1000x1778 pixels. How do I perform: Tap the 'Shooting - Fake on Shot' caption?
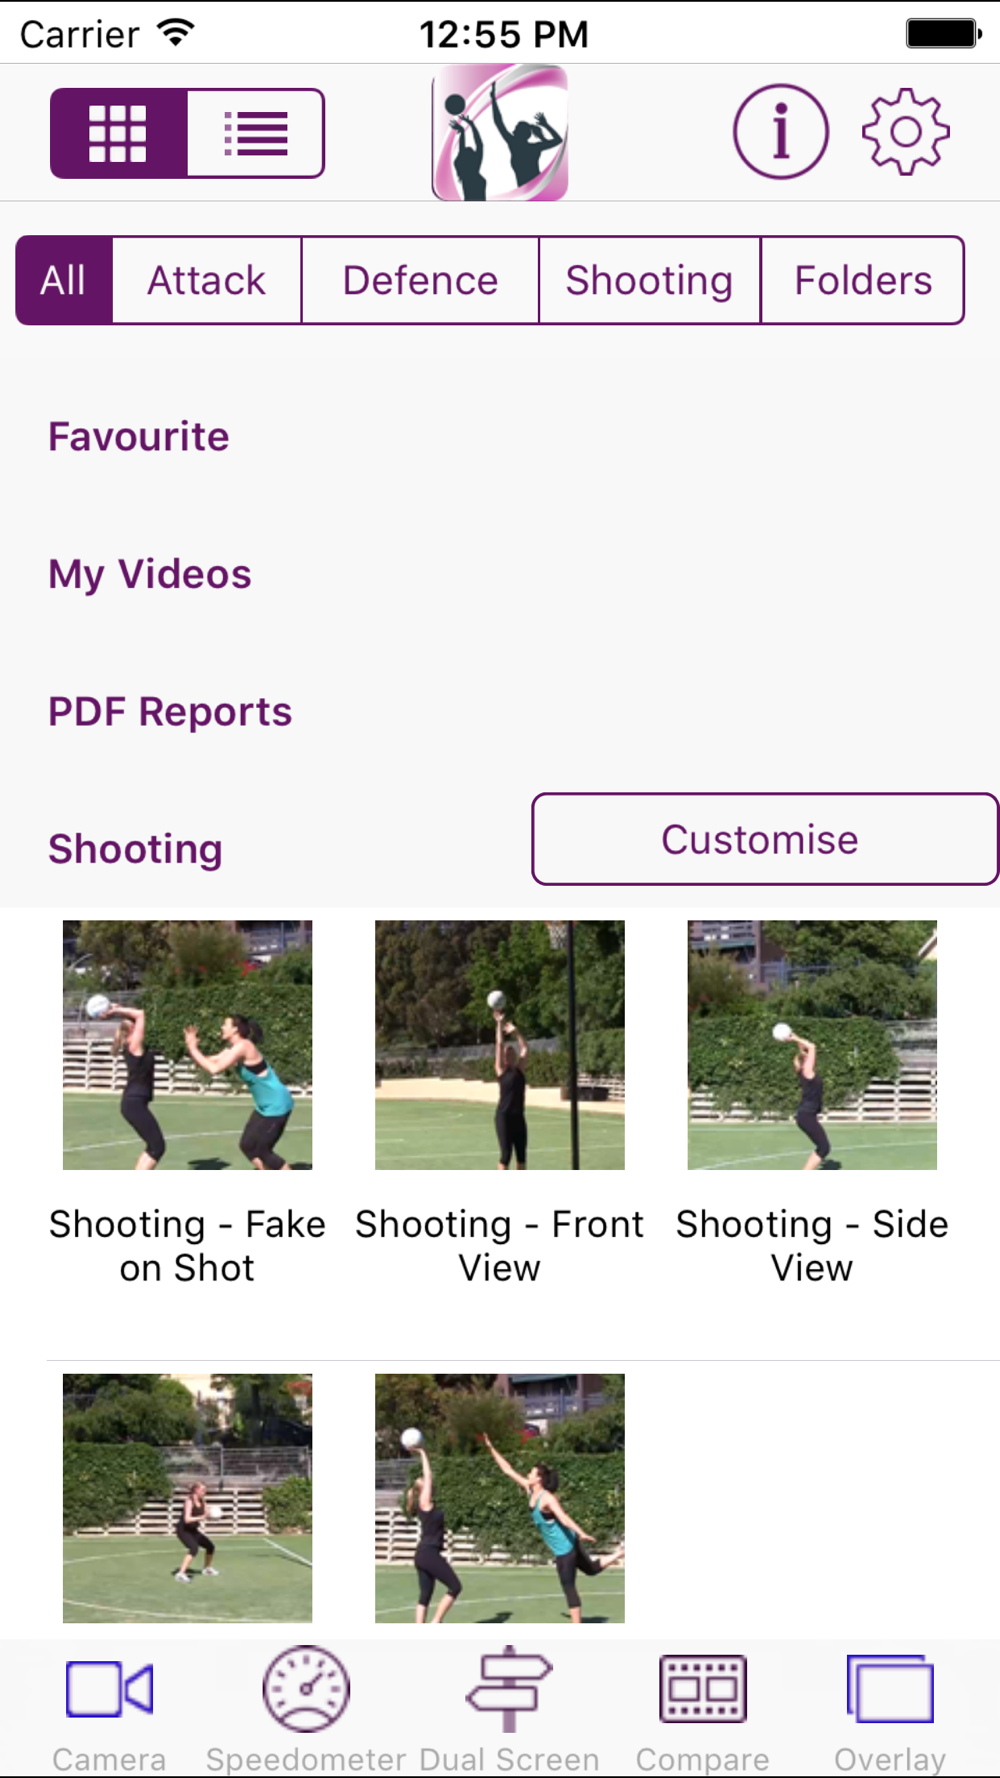(x=188, y=1246)
